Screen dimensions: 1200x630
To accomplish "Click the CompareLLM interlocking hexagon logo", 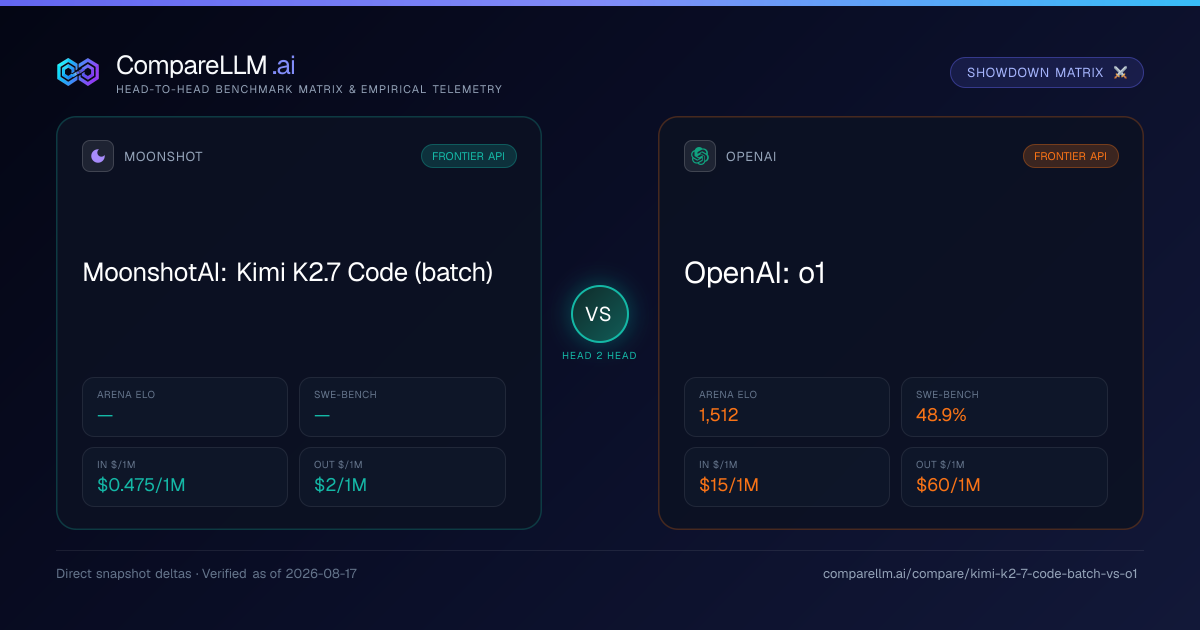I will (x=78, y=72).
